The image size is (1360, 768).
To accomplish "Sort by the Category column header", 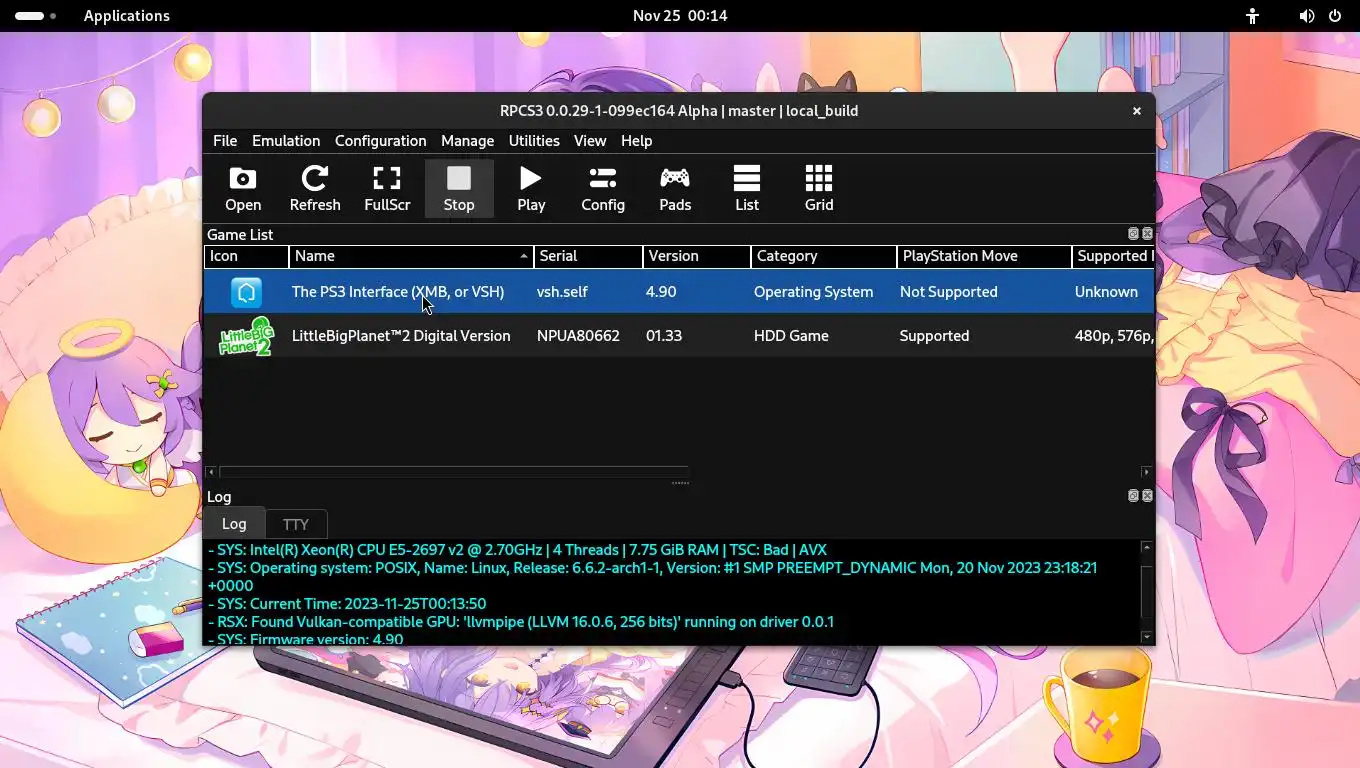I will (824, 256).
